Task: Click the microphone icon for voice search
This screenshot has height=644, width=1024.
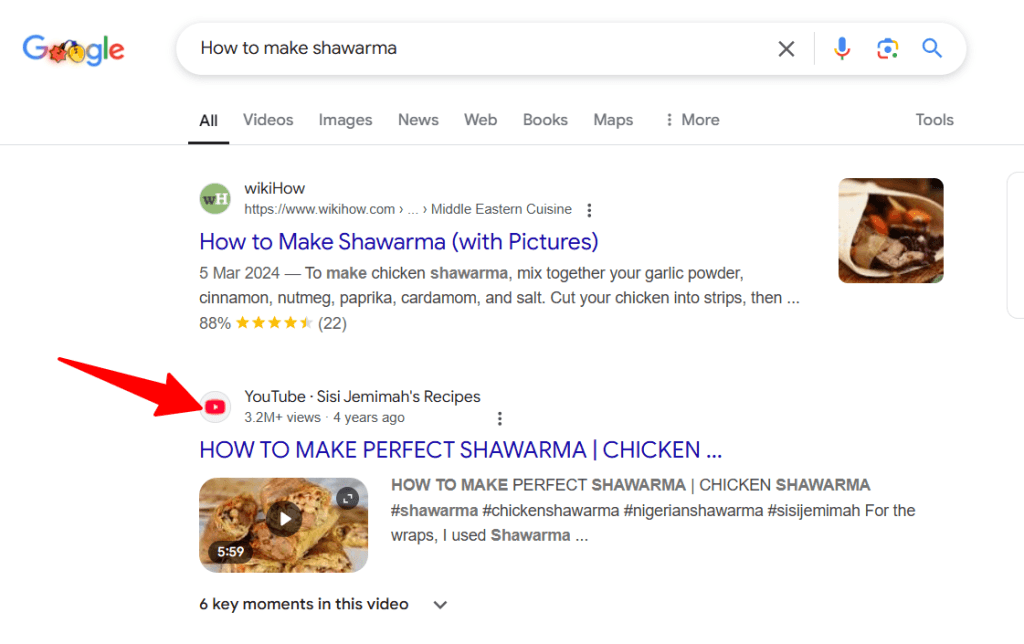Action: click(841, 48)
